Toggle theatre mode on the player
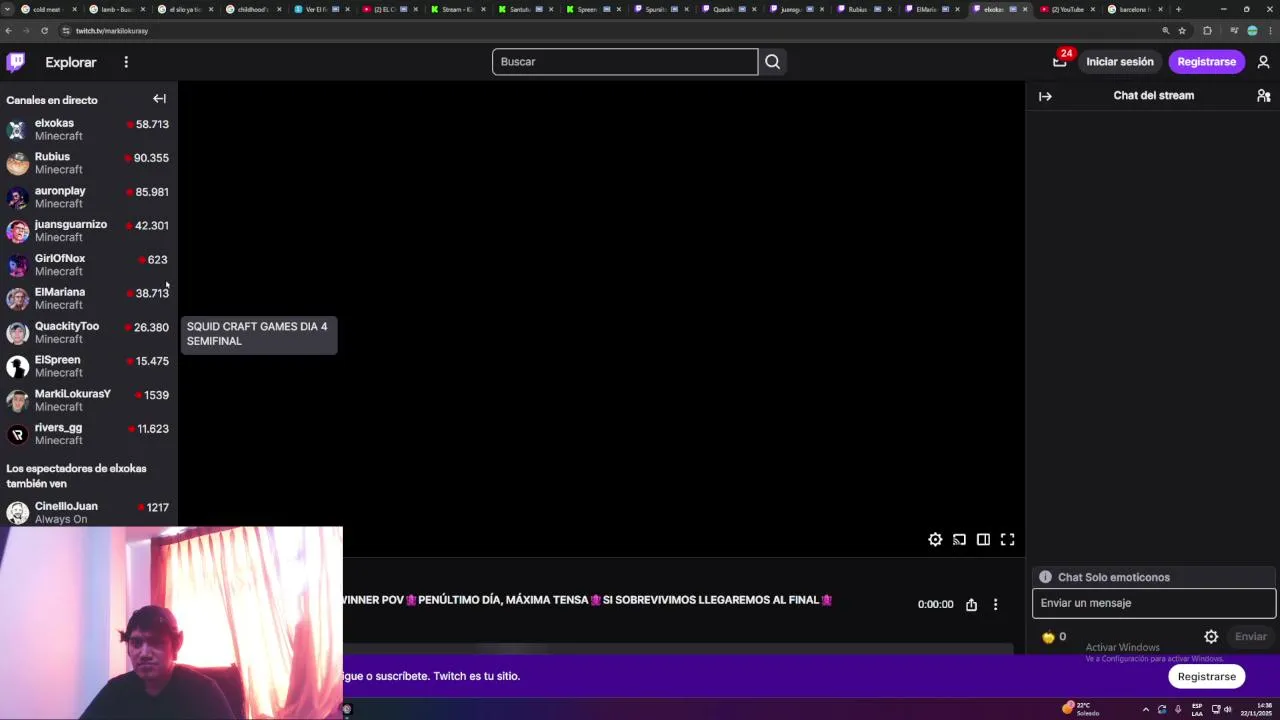 [x=983, y=539]
